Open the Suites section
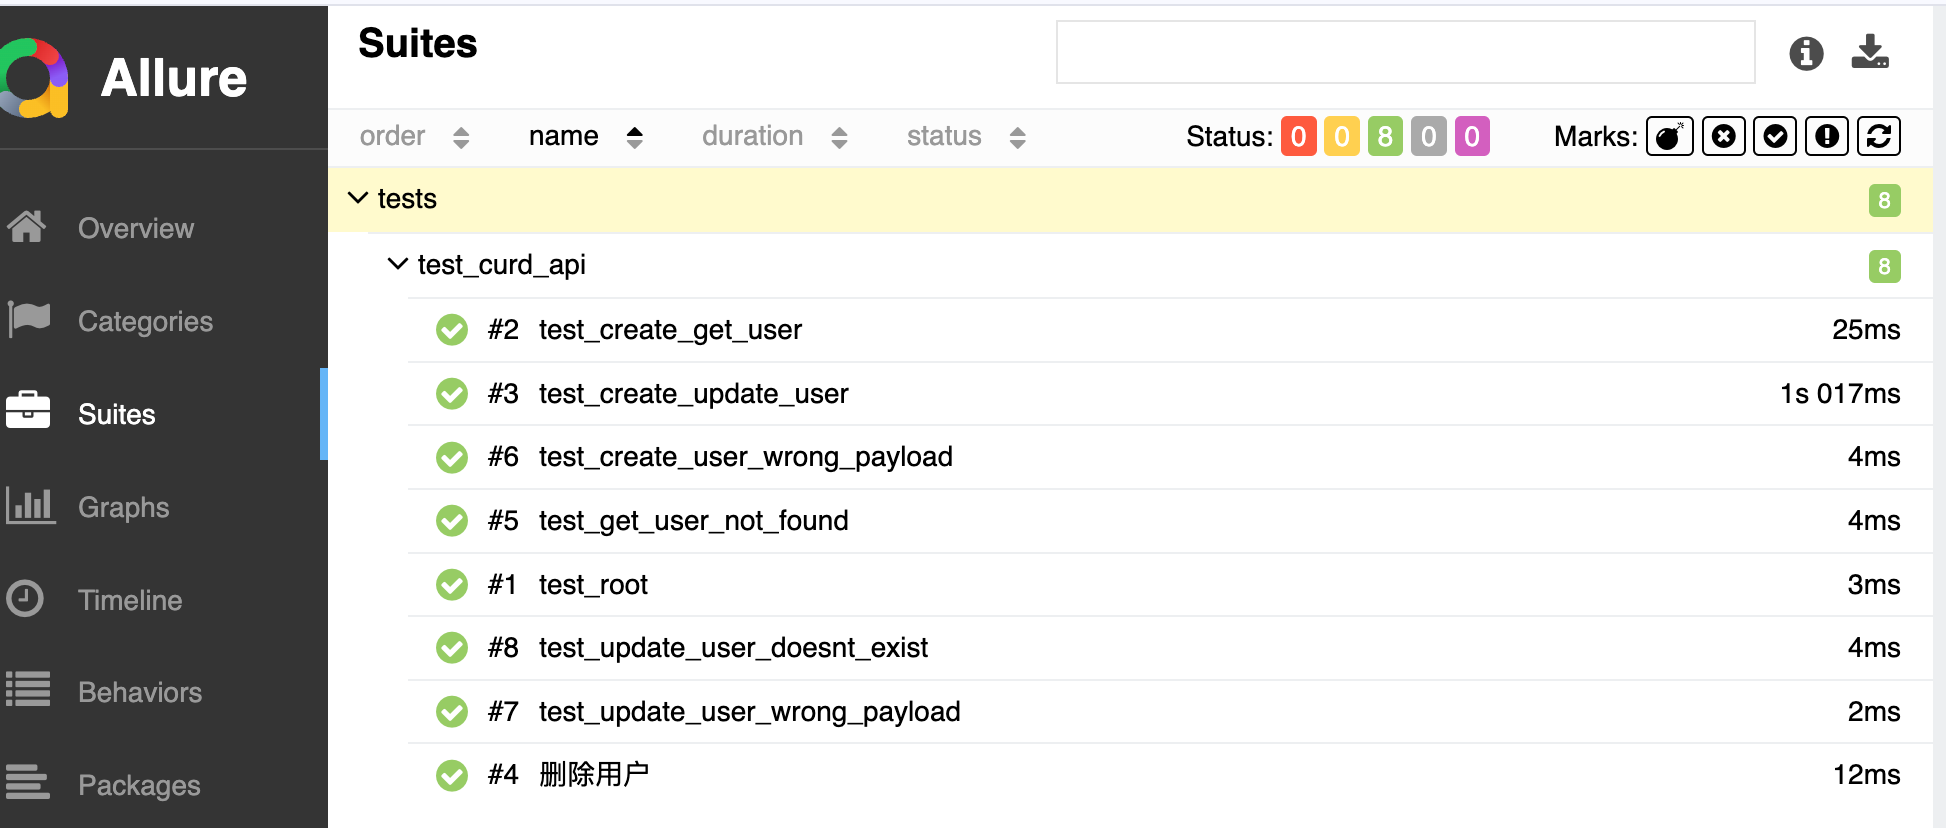Screen dimensions: 1946x828 point(117,414)
